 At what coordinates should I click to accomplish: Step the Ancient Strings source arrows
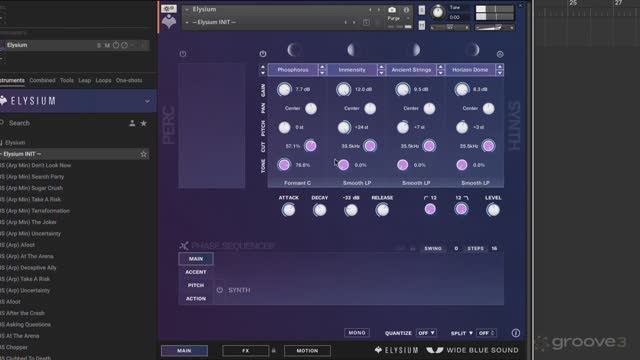pyautogui.click(x=440, y=70)
